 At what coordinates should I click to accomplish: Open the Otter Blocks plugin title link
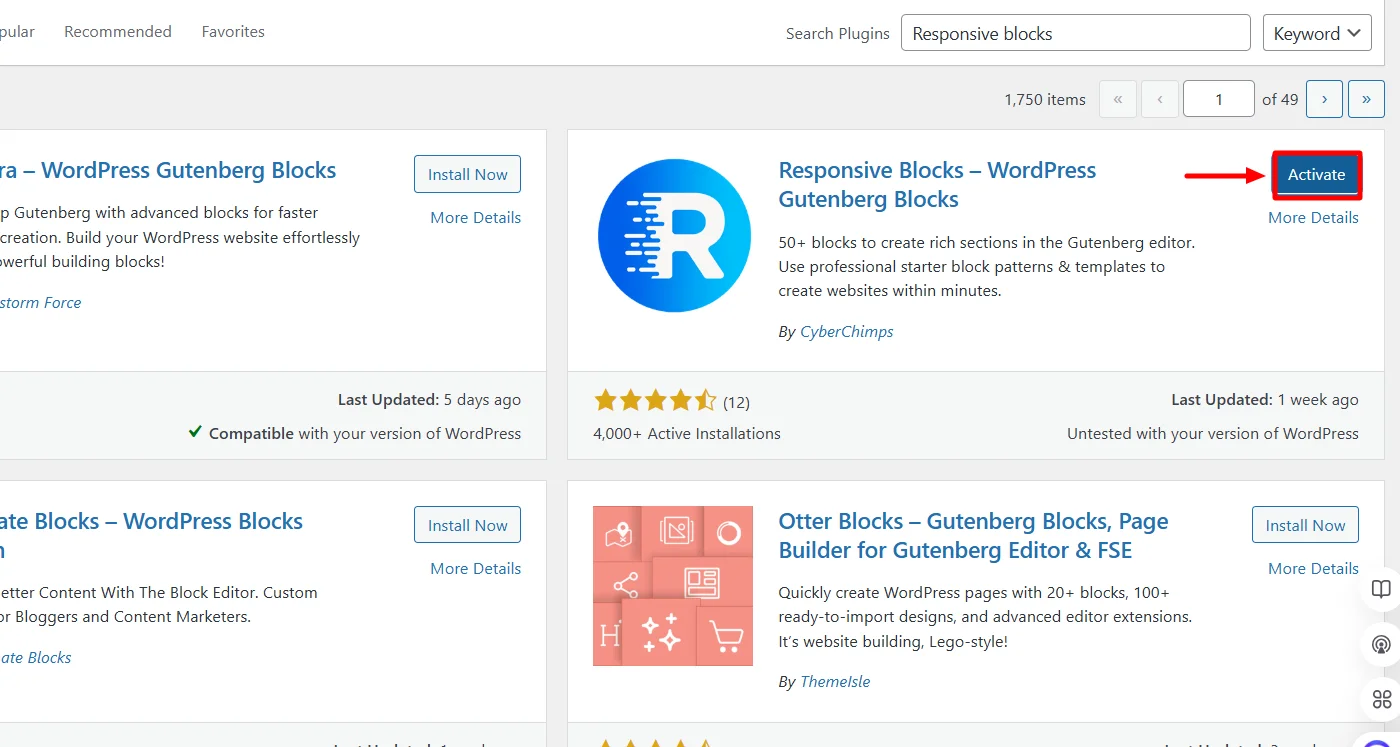[973, 536]
